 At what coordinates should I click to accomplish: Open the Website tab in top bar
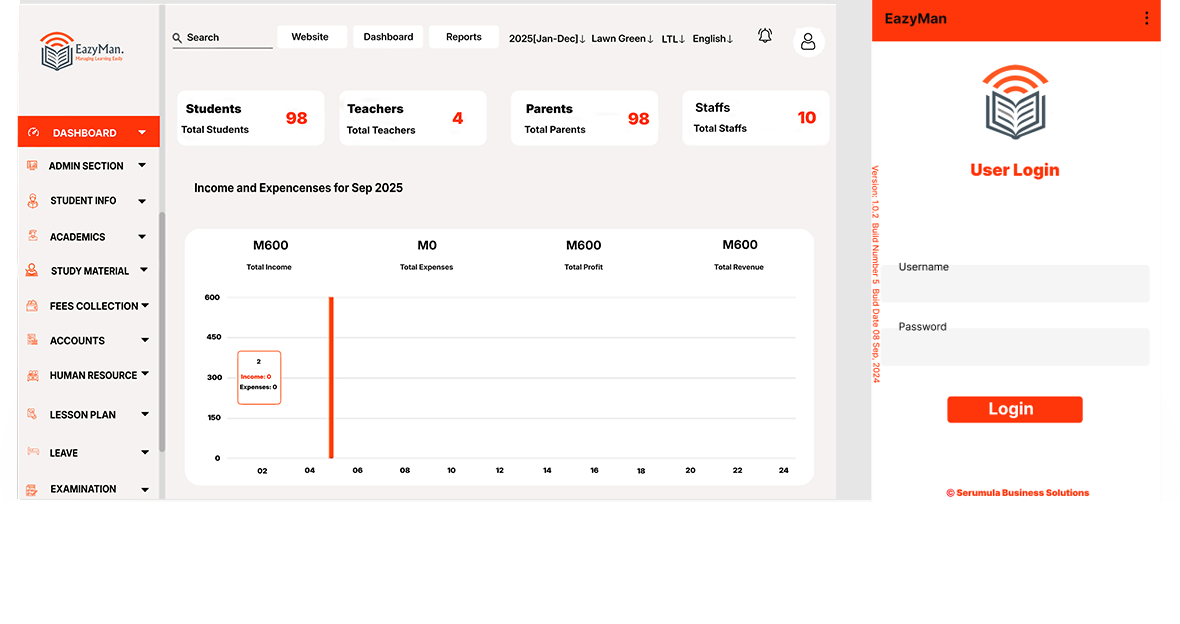pyautogui.click(x=310, y=37)
